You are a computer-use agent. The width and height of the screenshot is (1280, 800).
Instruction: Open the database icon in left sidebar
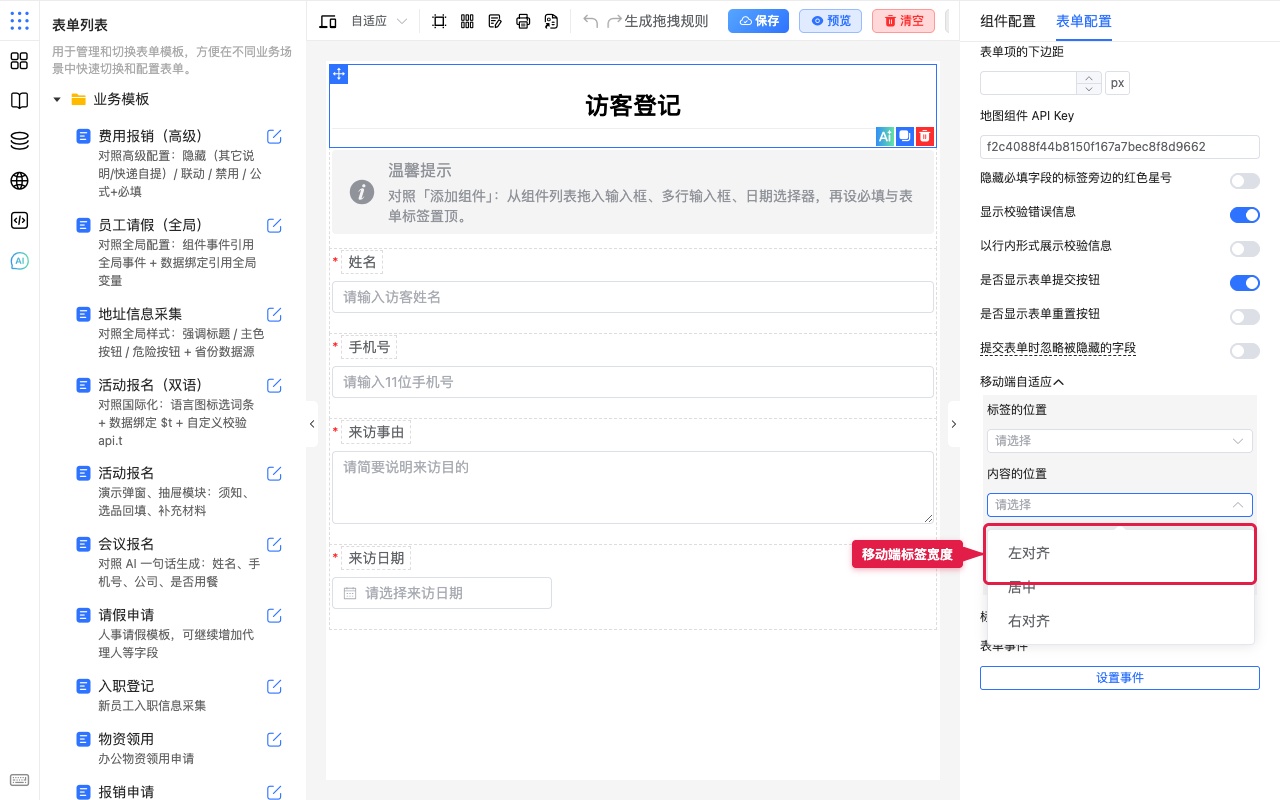pos(19,141)
